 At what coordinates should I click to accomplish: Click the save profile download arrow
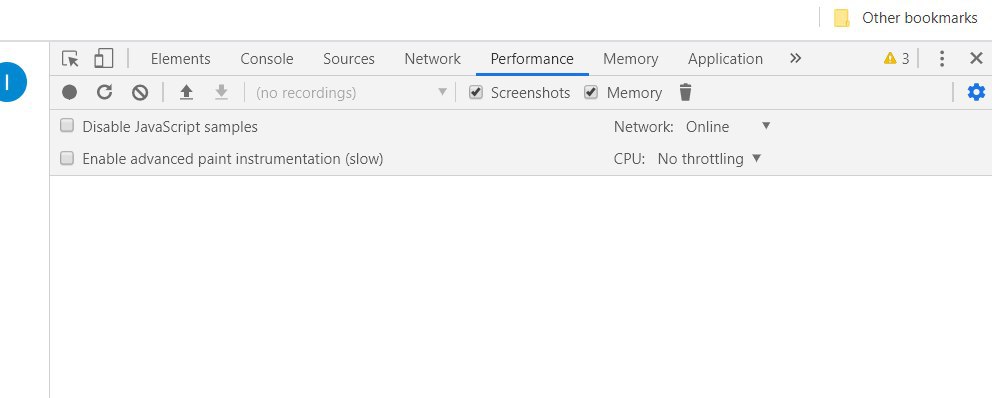point(221,93)
